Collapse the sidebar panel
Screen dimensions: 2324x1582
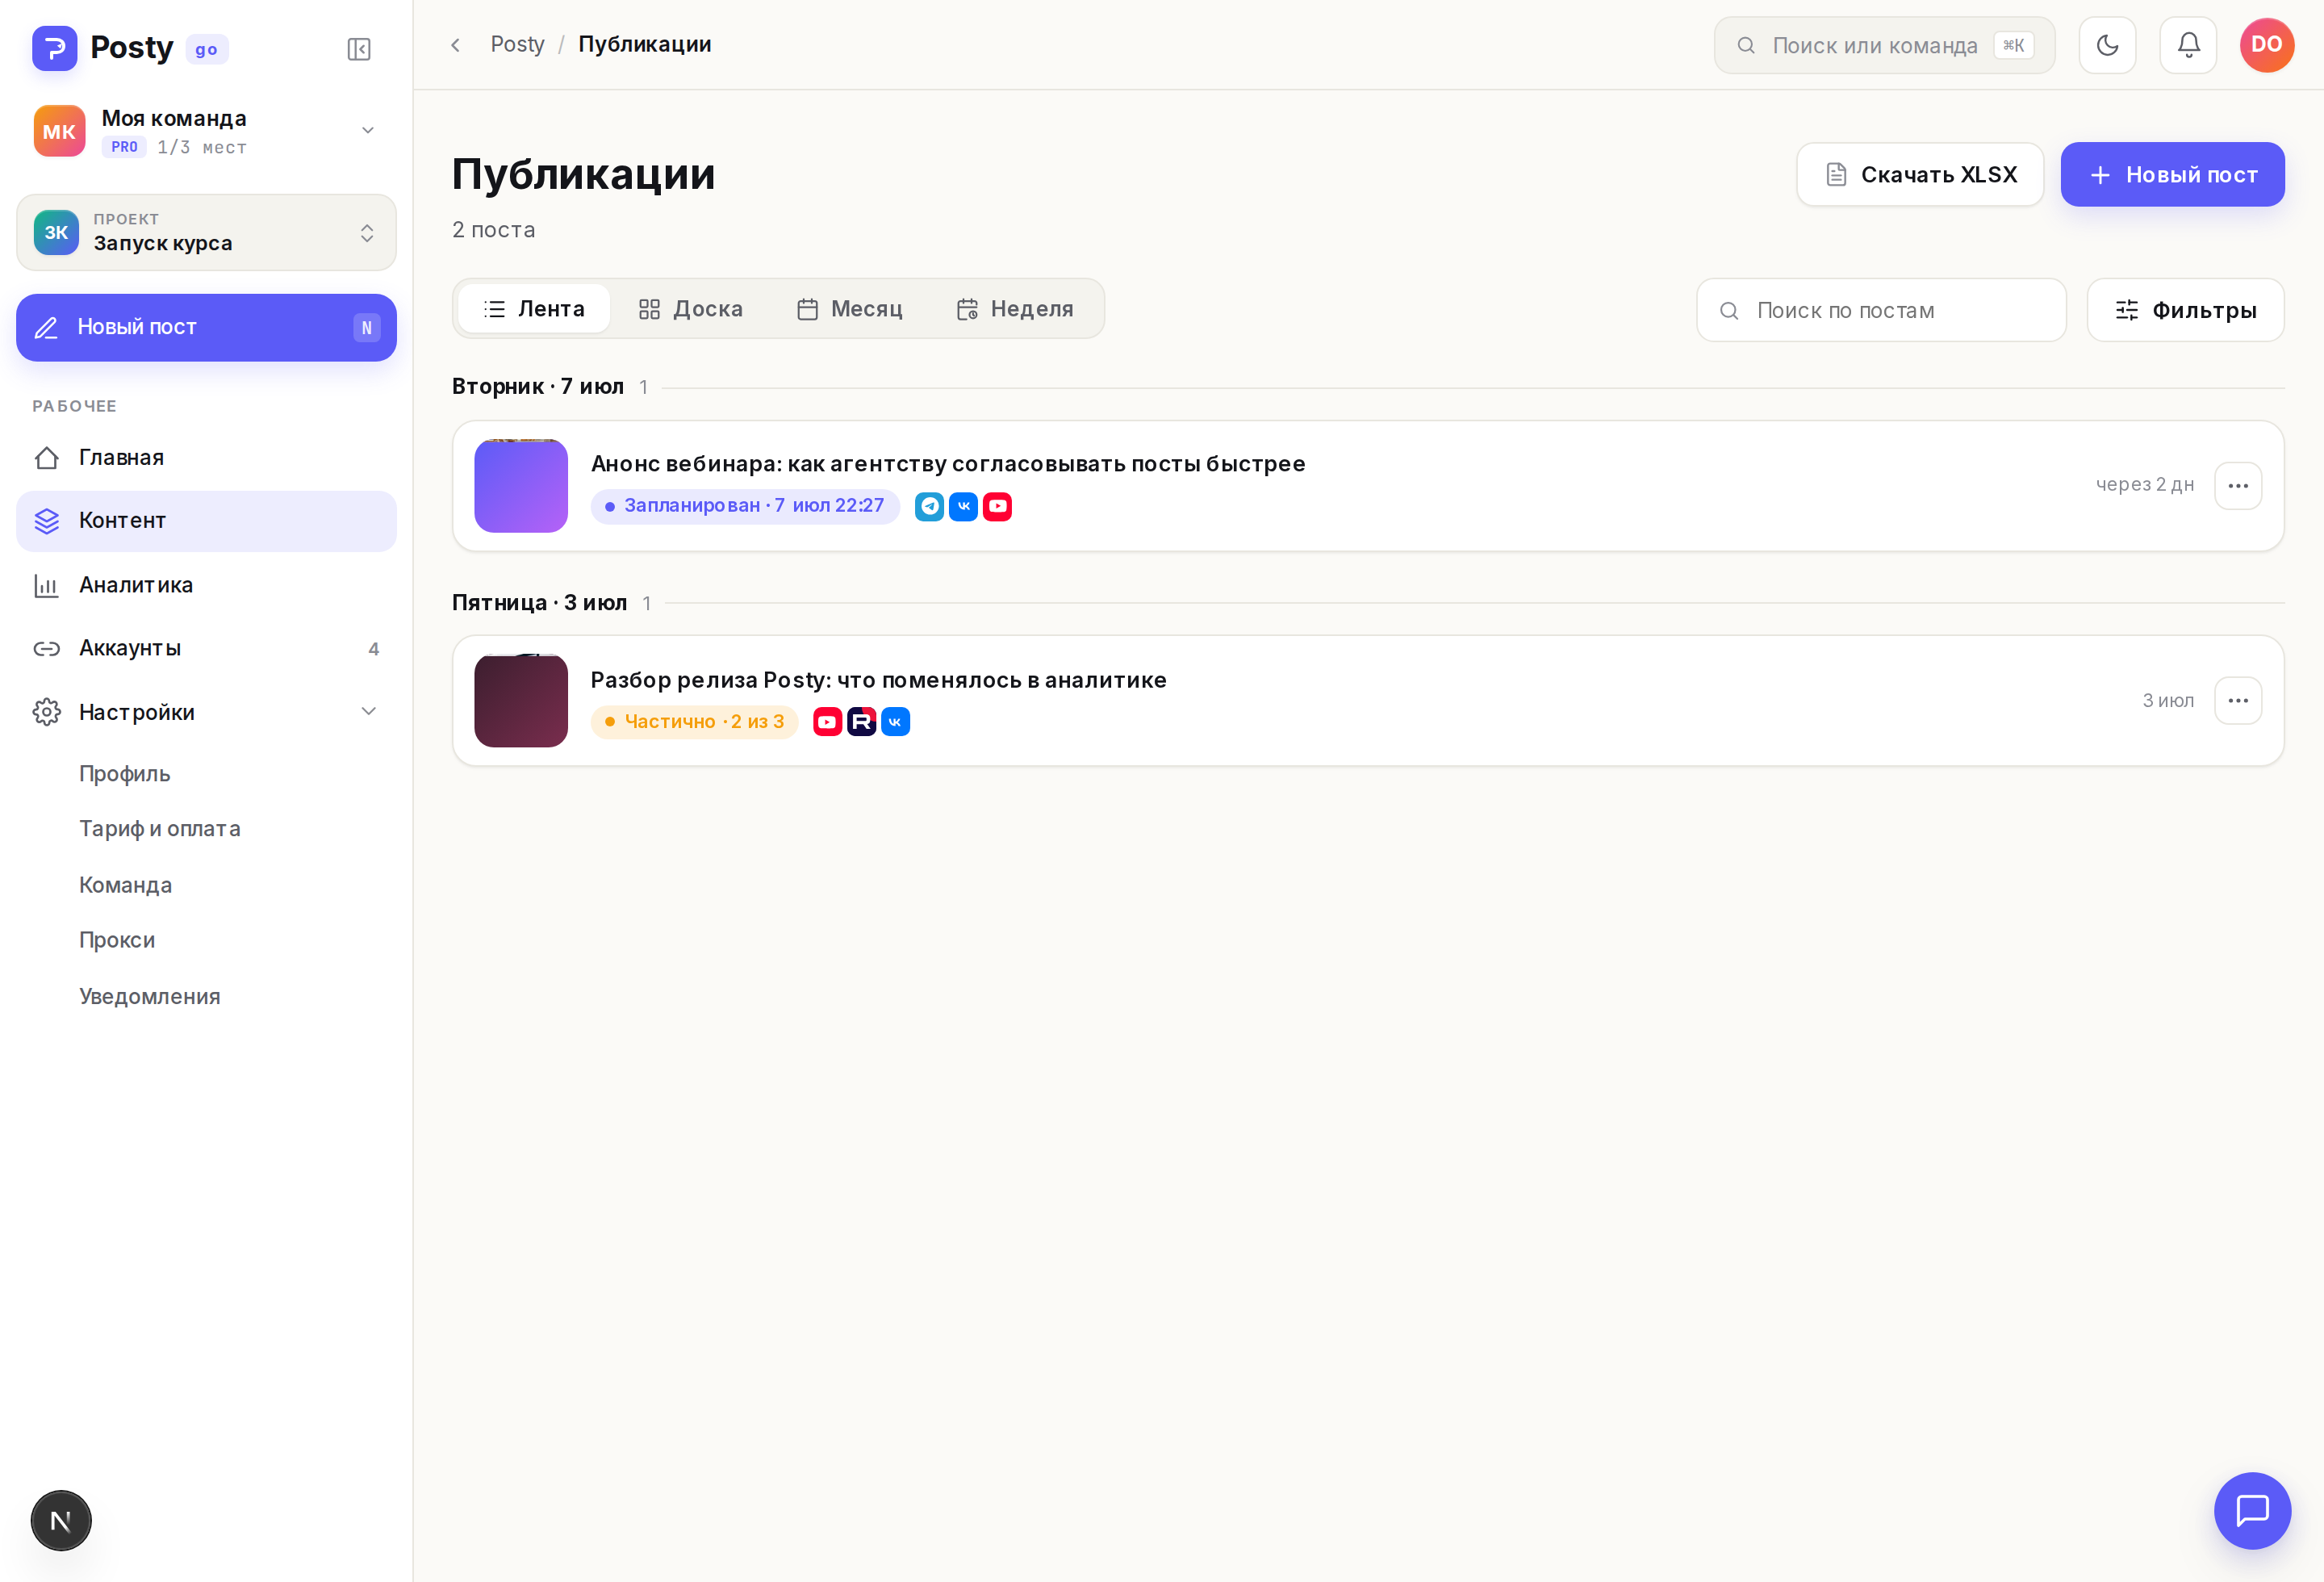tap(359, 49)
